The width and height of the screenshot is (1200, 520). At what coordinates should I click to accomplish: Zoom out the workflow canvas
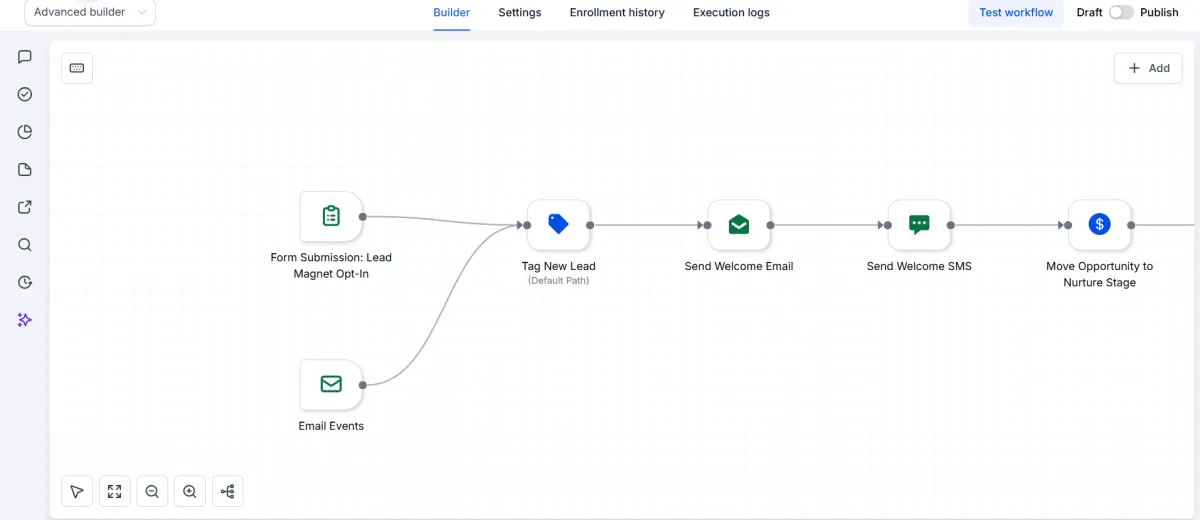152,491
